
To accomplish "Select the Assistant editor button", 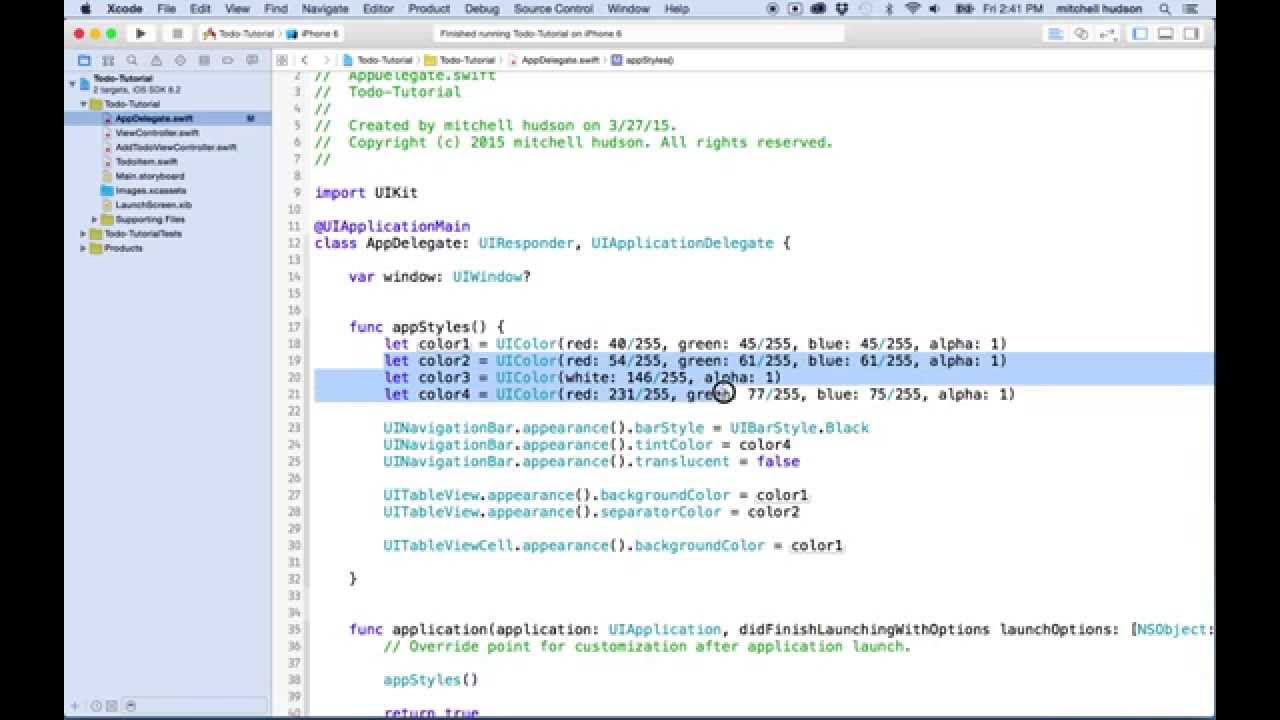I will (1081, 34).
